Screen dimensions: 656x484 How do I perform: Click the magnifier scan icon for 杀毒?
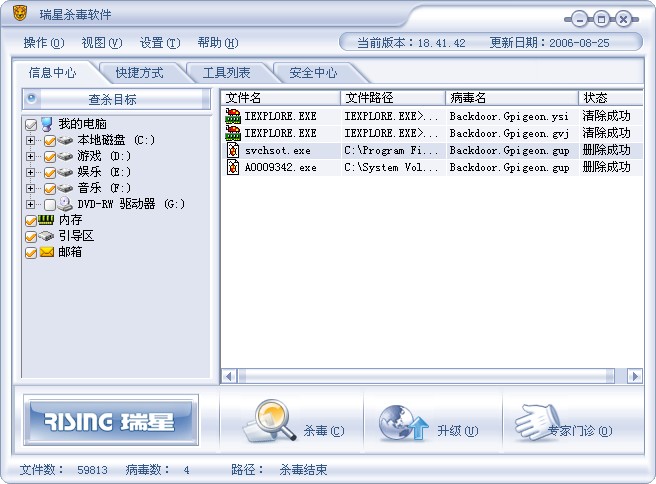coord(270,420)
